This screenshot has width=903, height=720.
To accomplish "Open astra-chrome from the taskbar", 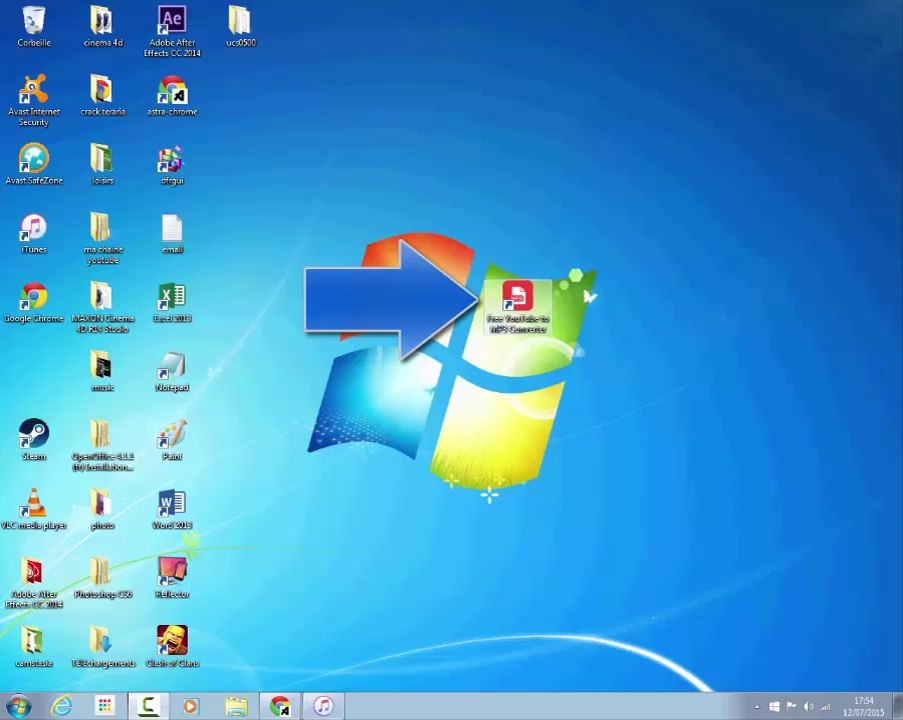I will point(280,706).
